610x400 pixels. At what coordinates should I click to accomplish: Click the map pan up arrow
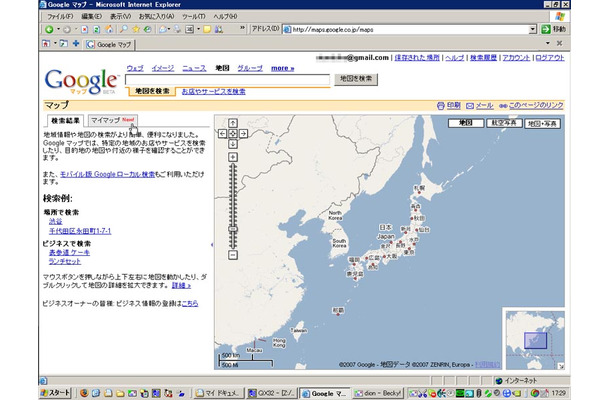pyautogui.click(x=233, y=122)
